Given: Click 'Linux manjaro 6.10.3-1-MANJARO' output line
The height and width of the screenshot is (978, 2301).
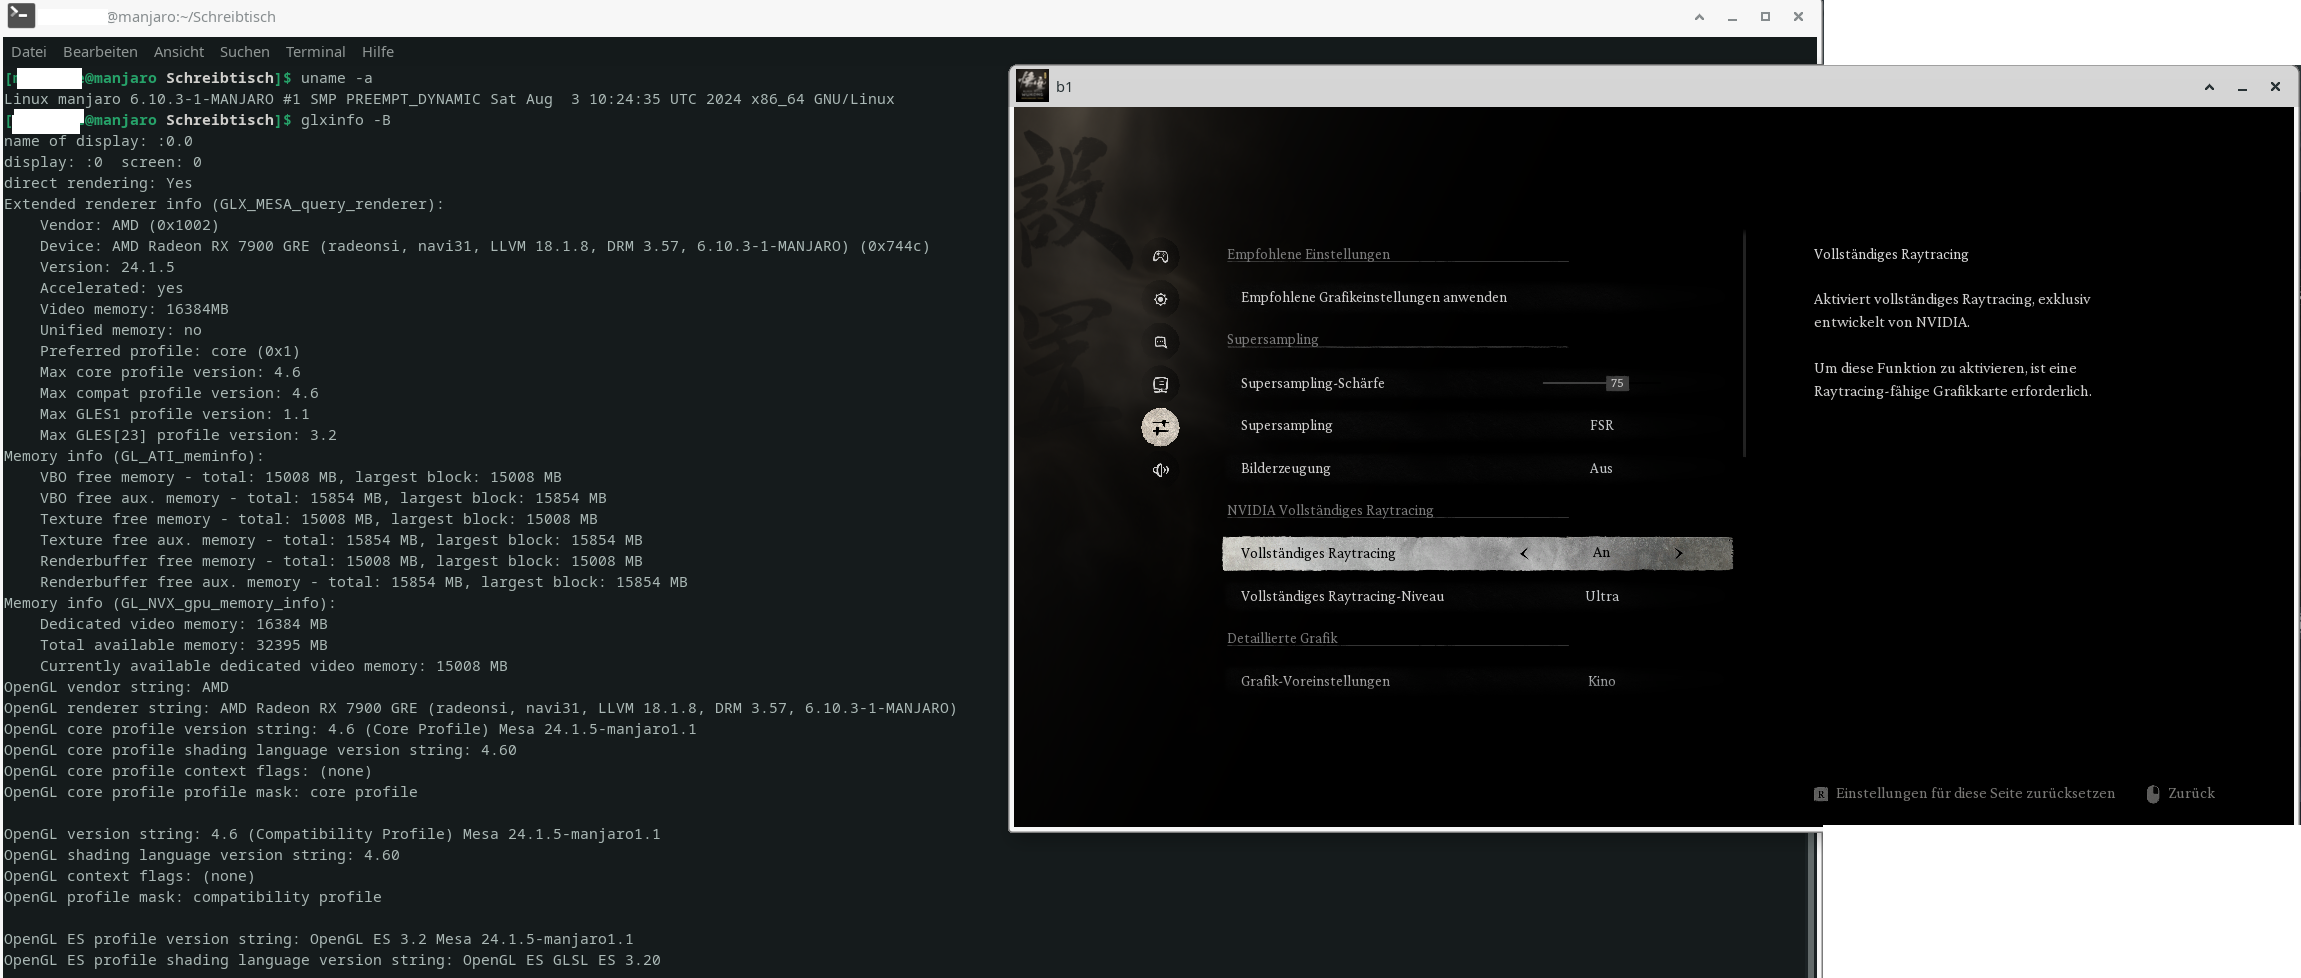Looking at the screenshot, I should coord(449,99).
